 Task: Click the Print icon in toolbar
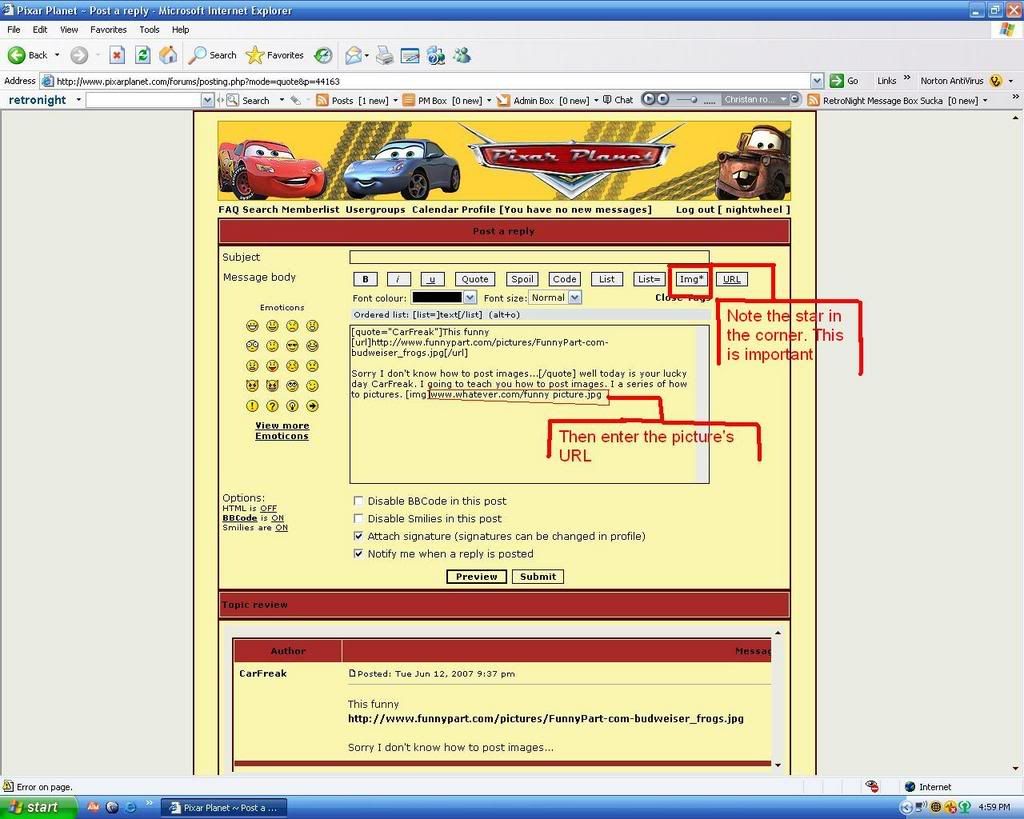click(384, 55)
